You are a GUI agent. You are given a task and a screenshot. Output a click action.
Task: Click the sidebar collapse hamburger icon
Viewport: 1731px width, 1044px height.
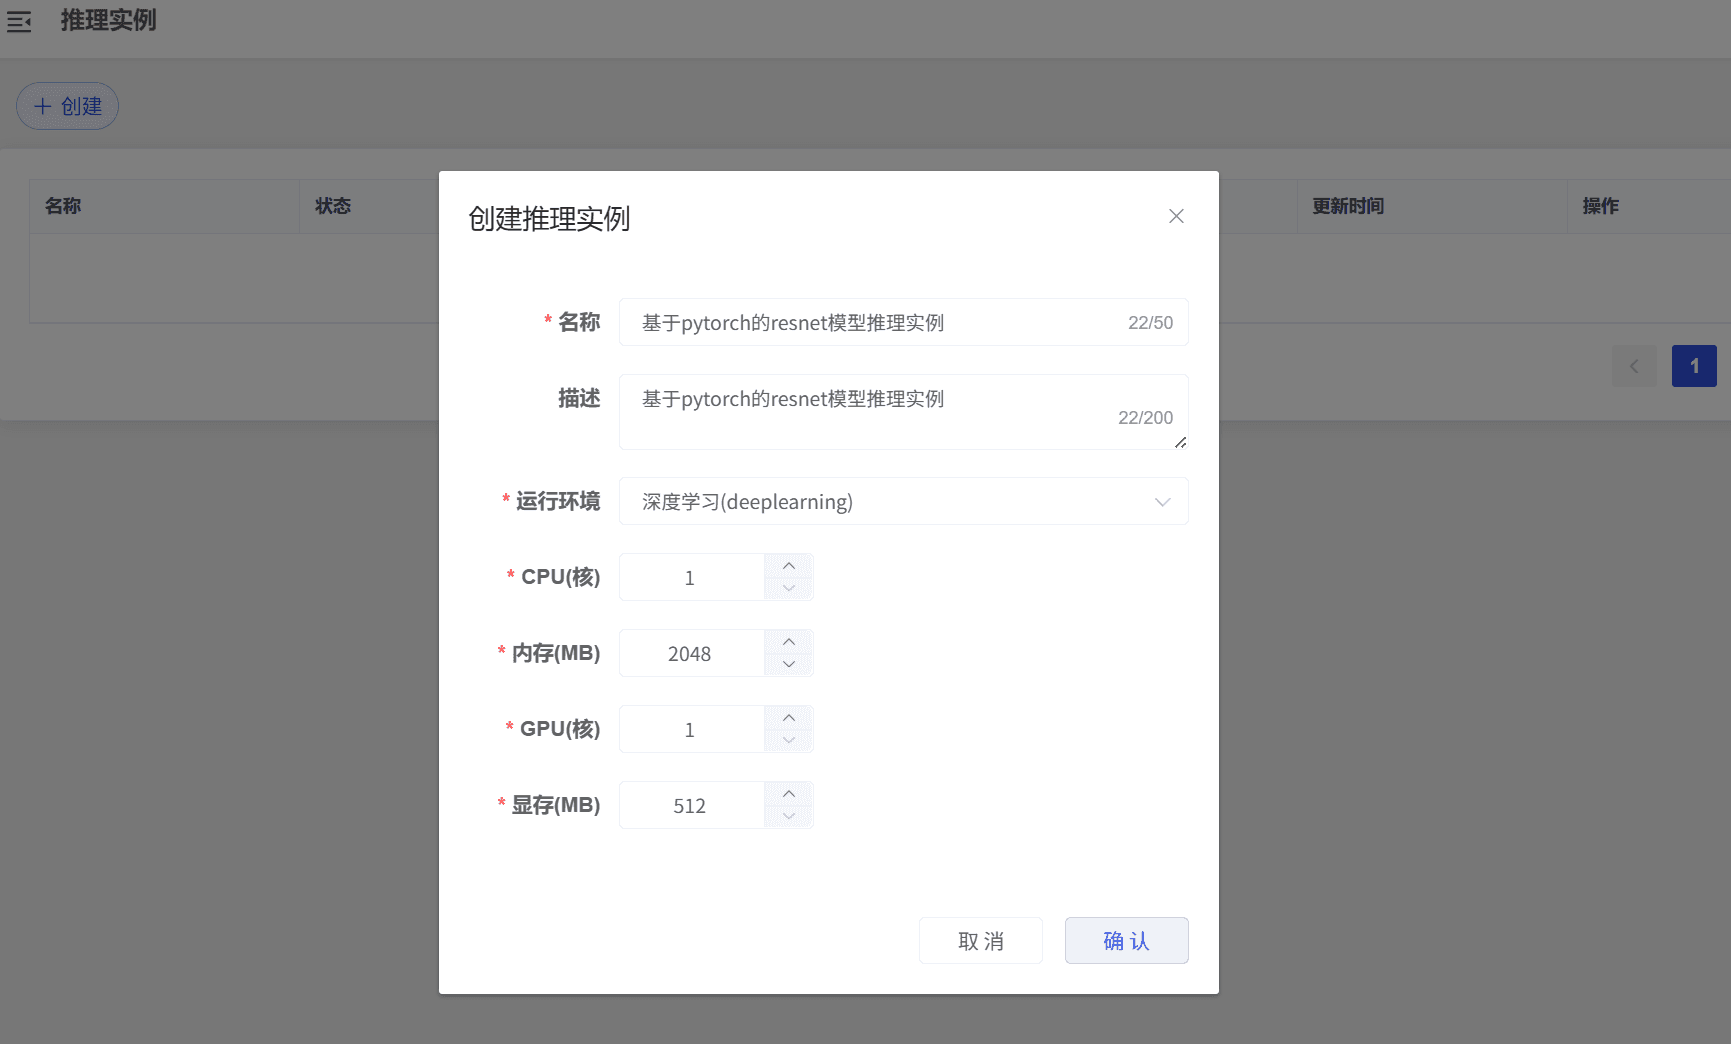pyautogui.click(x=19, y=21)
